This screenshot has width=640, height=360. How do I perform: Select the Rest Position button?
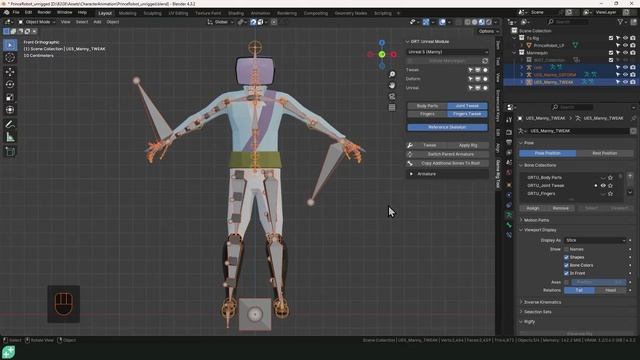click(604, 153)
